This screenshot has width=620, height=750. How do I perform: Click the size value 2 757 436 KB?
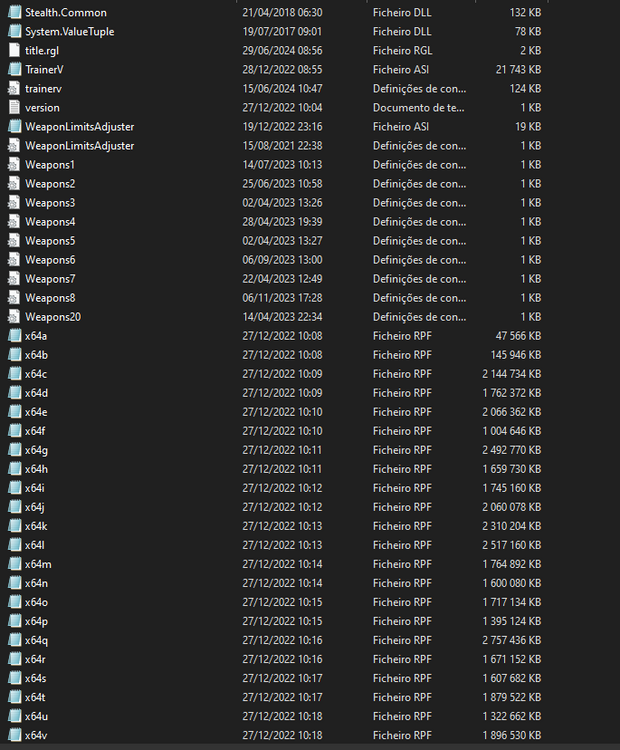(512, 640)
